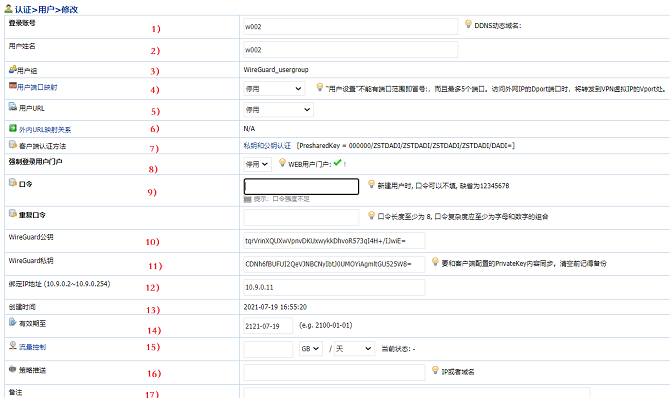Click the WireGuard_usergroup text
The width and height of the screenshot is (670, 398).
(276, 70)
